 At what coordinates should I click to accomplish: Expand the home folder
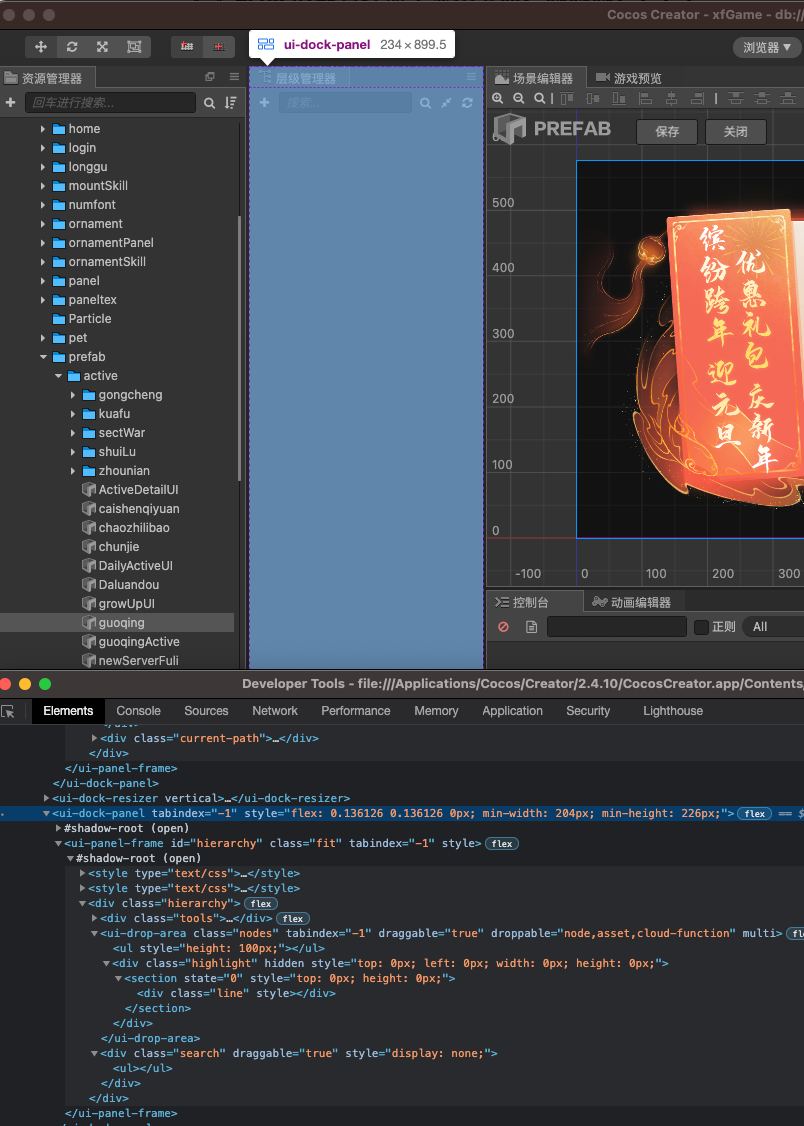[43, 129]
